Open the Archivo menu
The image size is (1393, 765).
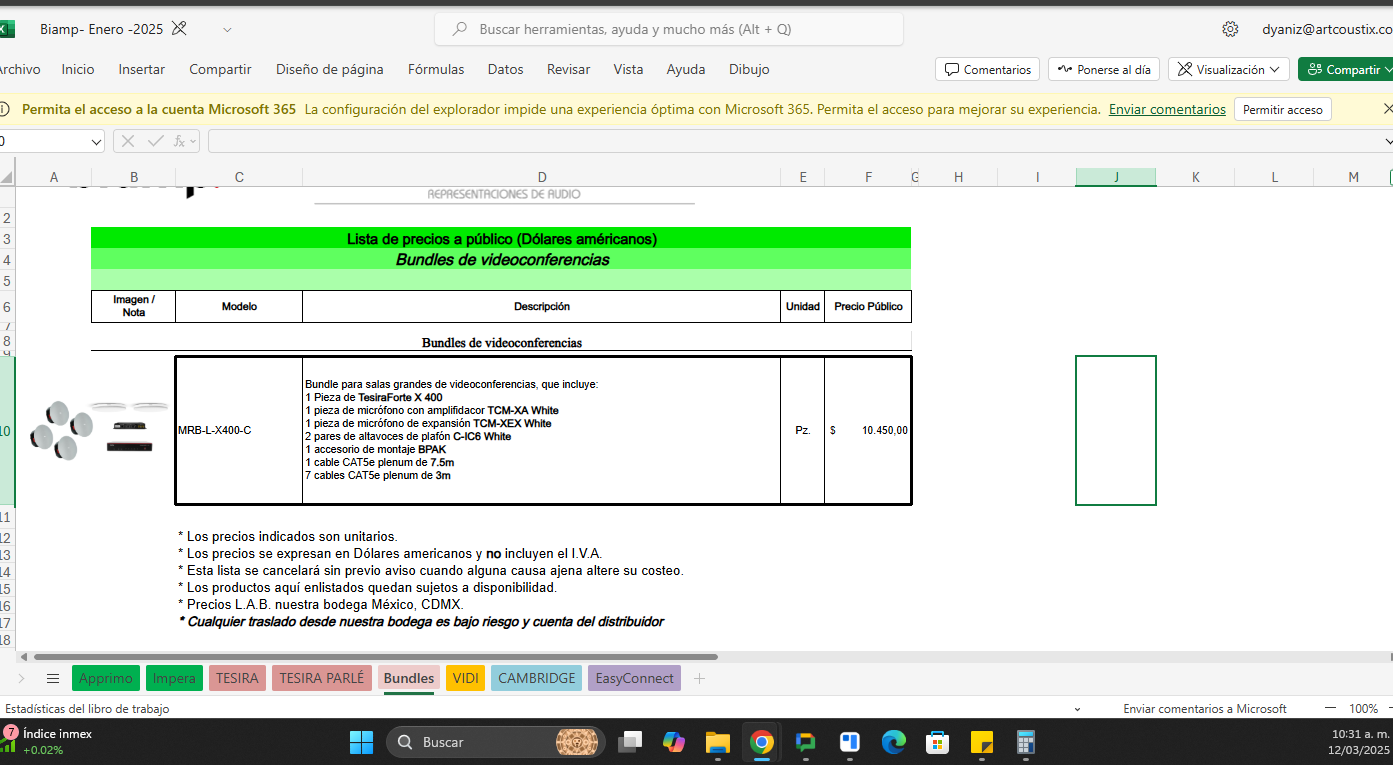coord(19,69)
